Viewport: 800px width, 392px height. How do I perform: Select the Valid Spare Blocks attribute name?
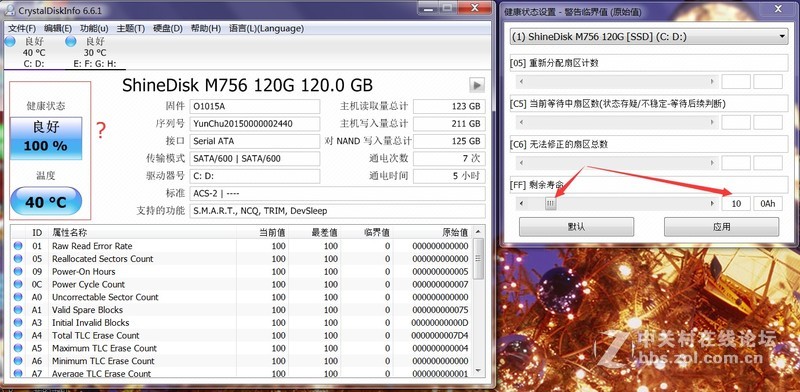(x=87, y=309)
